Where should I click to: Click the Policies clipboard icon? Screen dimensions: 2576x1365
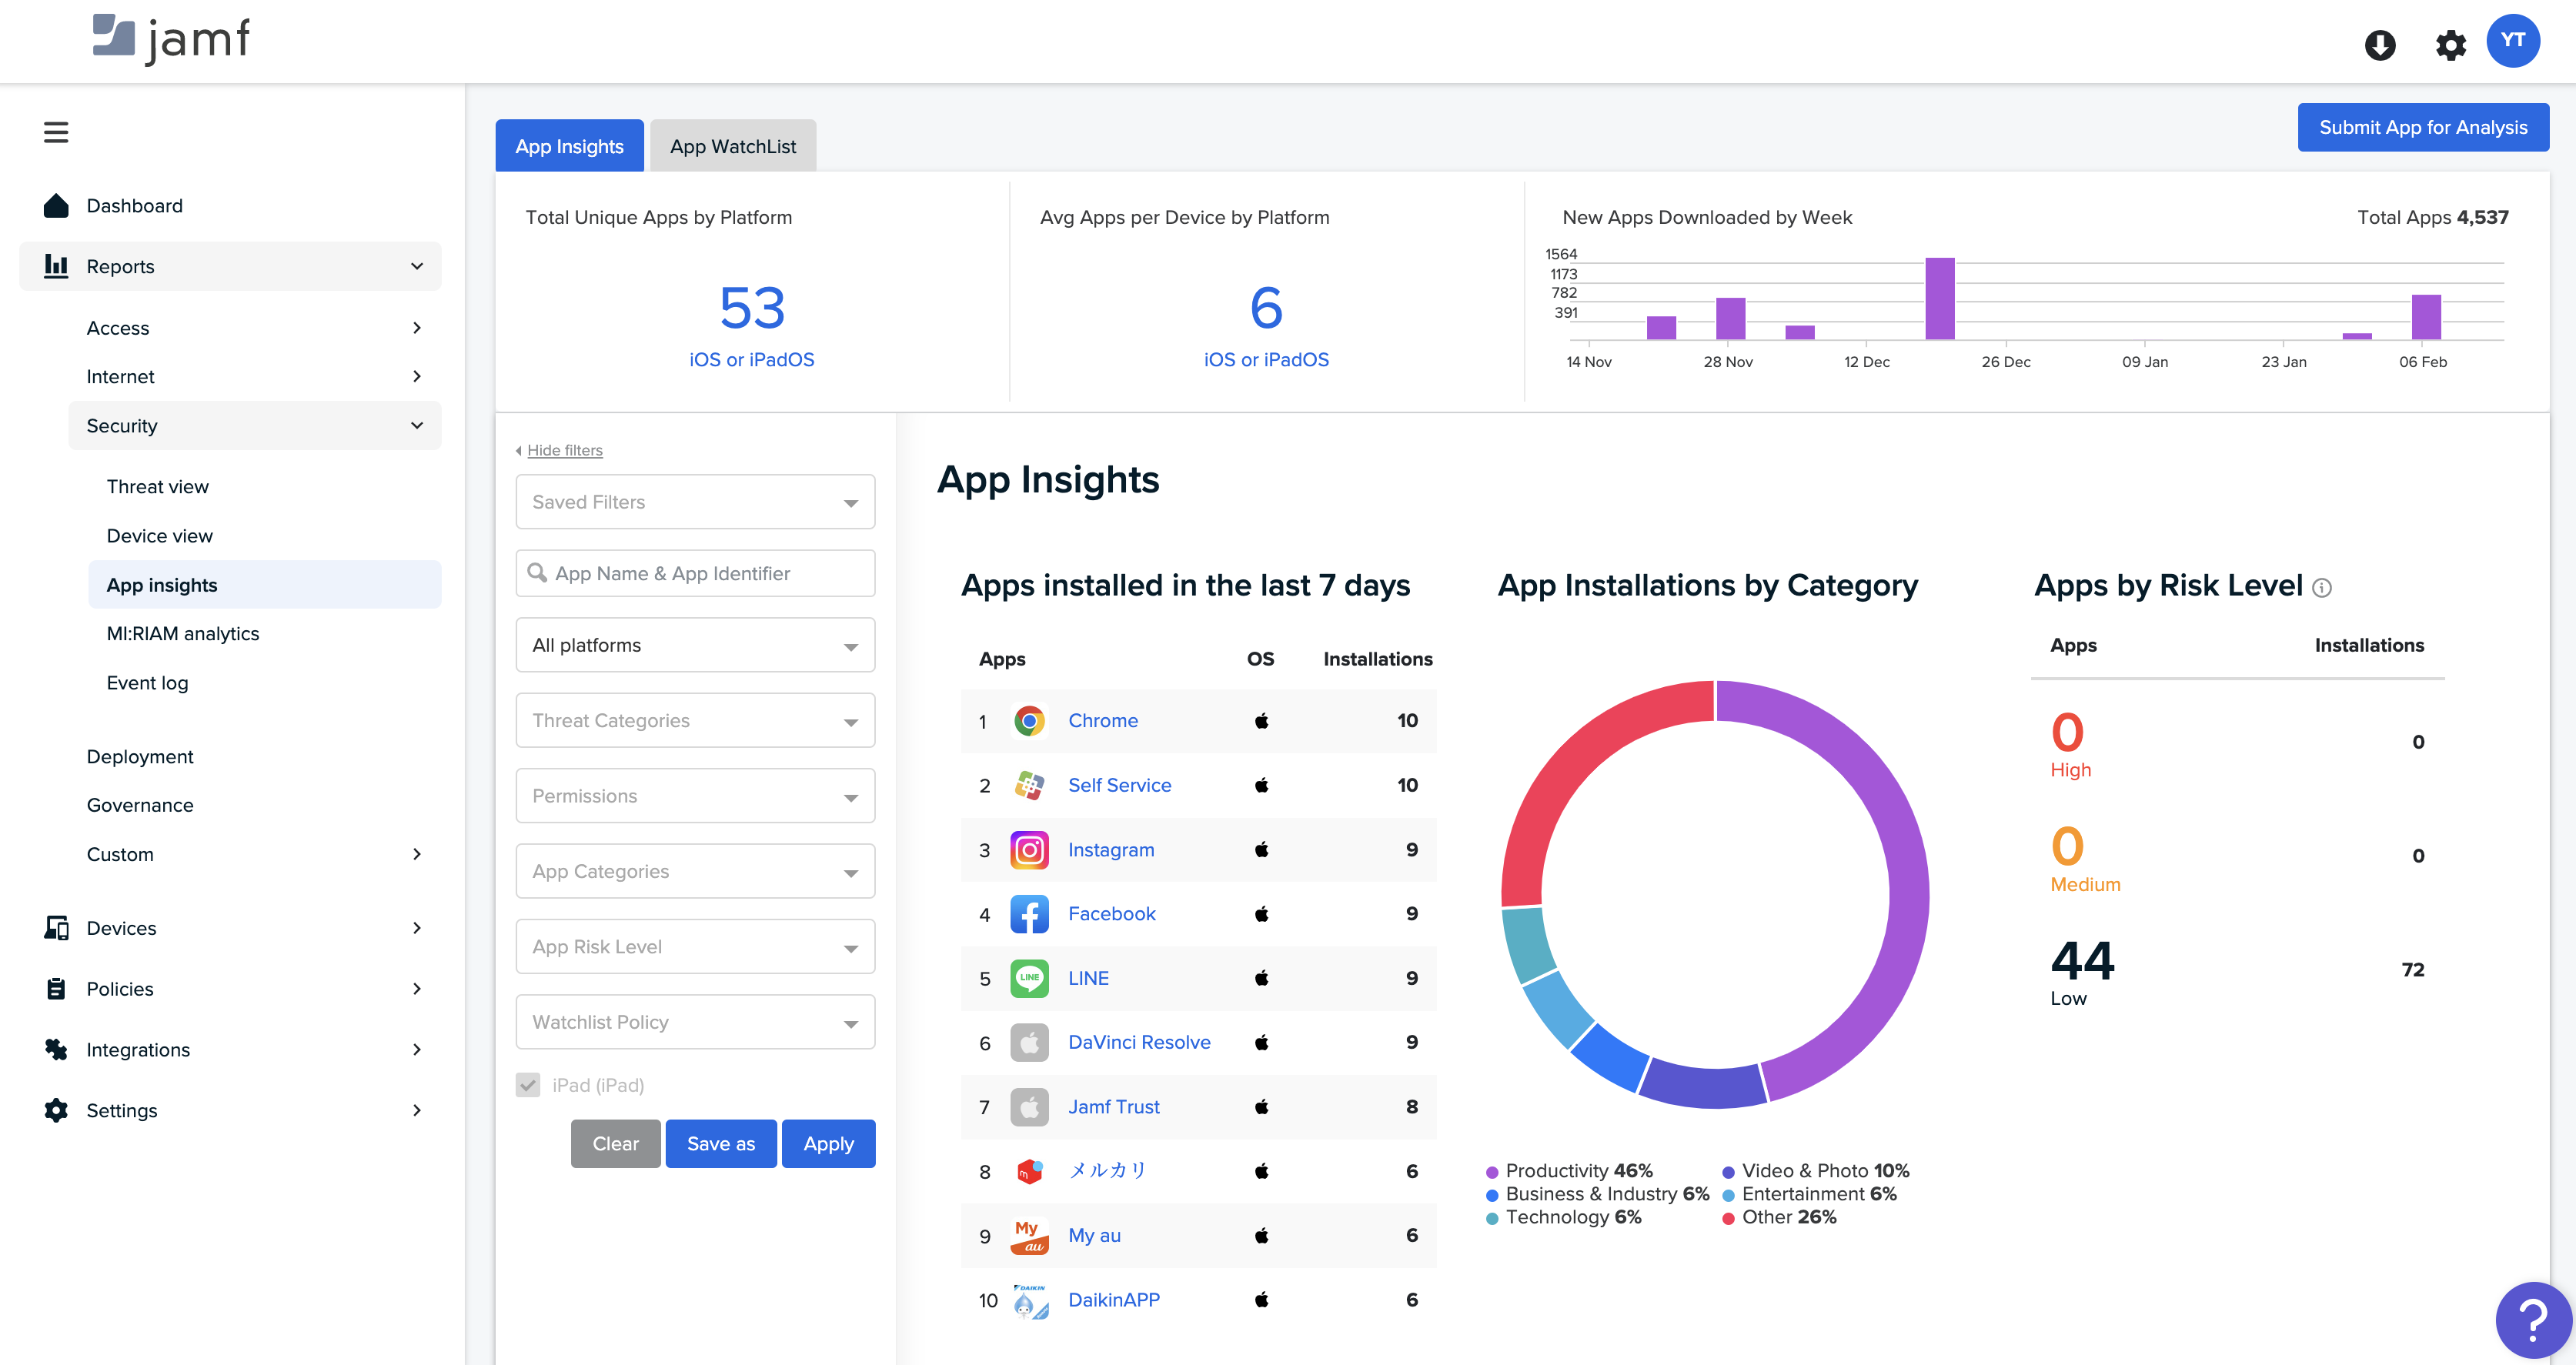pos(56,989)
